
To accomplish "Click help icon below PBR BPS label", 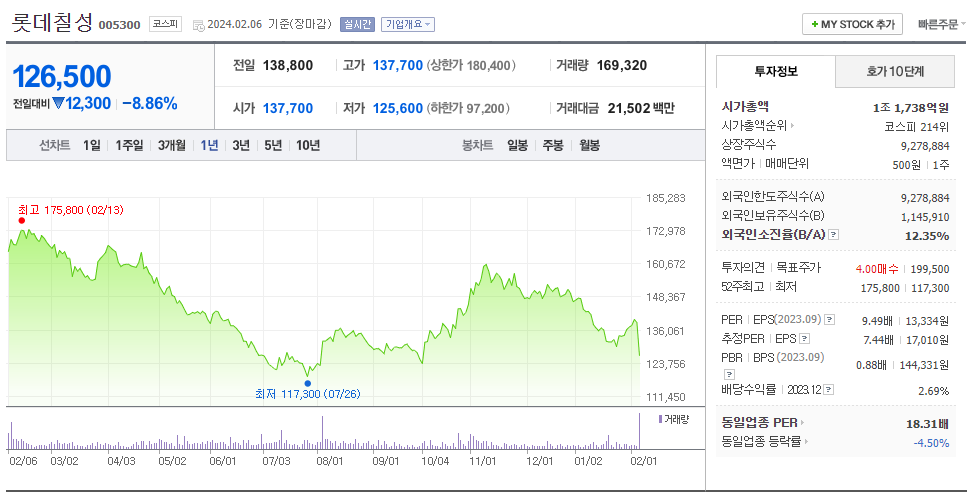I will point(729,374).
